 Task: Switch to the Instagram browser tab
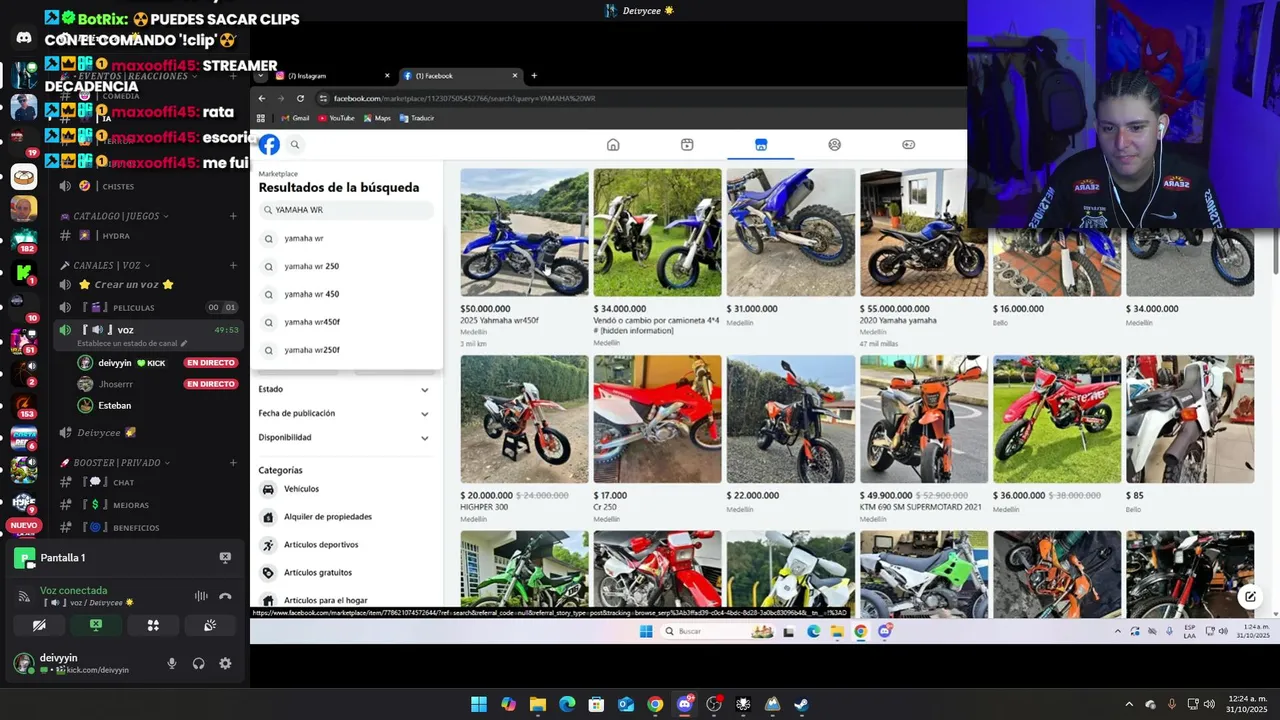329,76
